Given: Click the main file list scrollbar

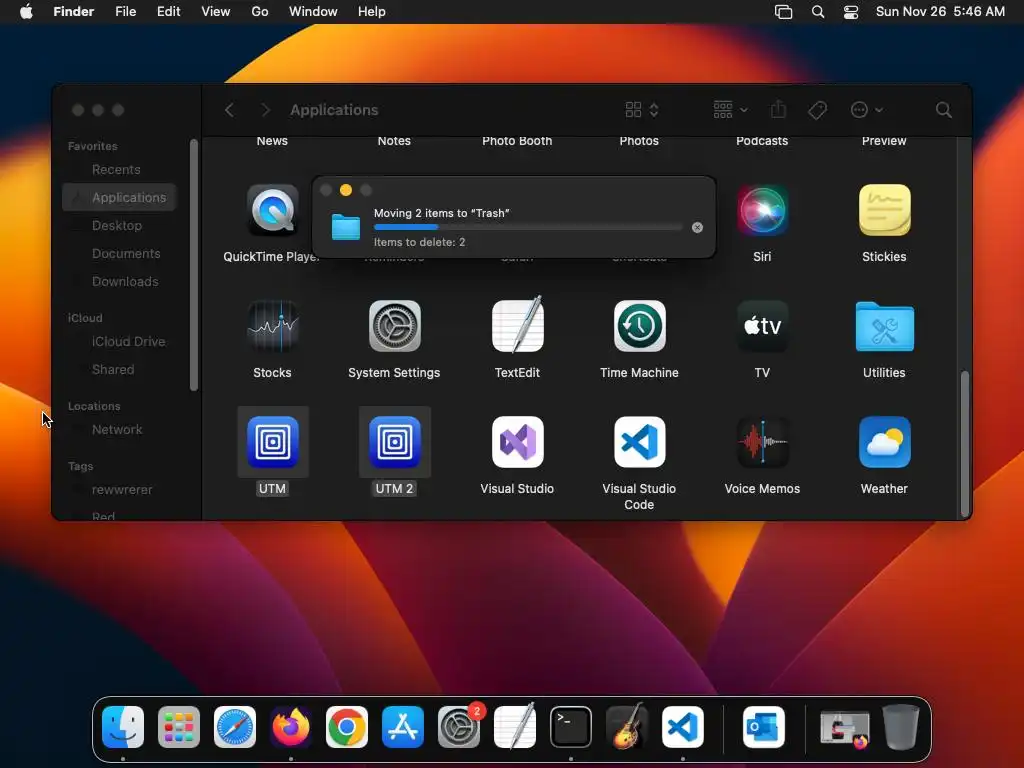Looking at the screenshot, I should click(965, 444).
